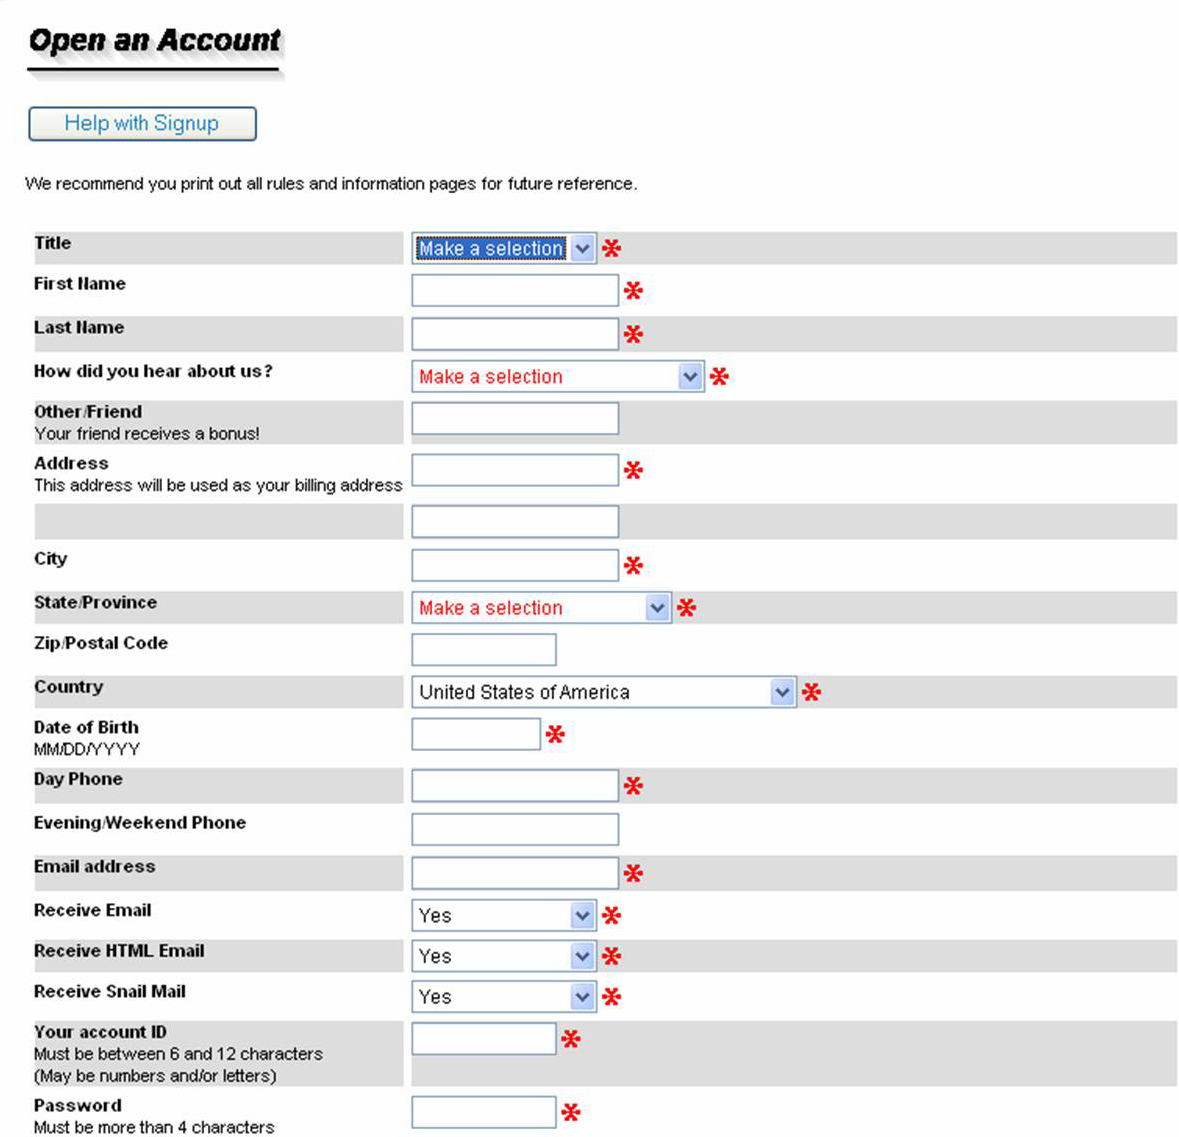This screenshot has width=1179, height=1137.
Task: Click into the City field
Action: [x=514, y=565]
